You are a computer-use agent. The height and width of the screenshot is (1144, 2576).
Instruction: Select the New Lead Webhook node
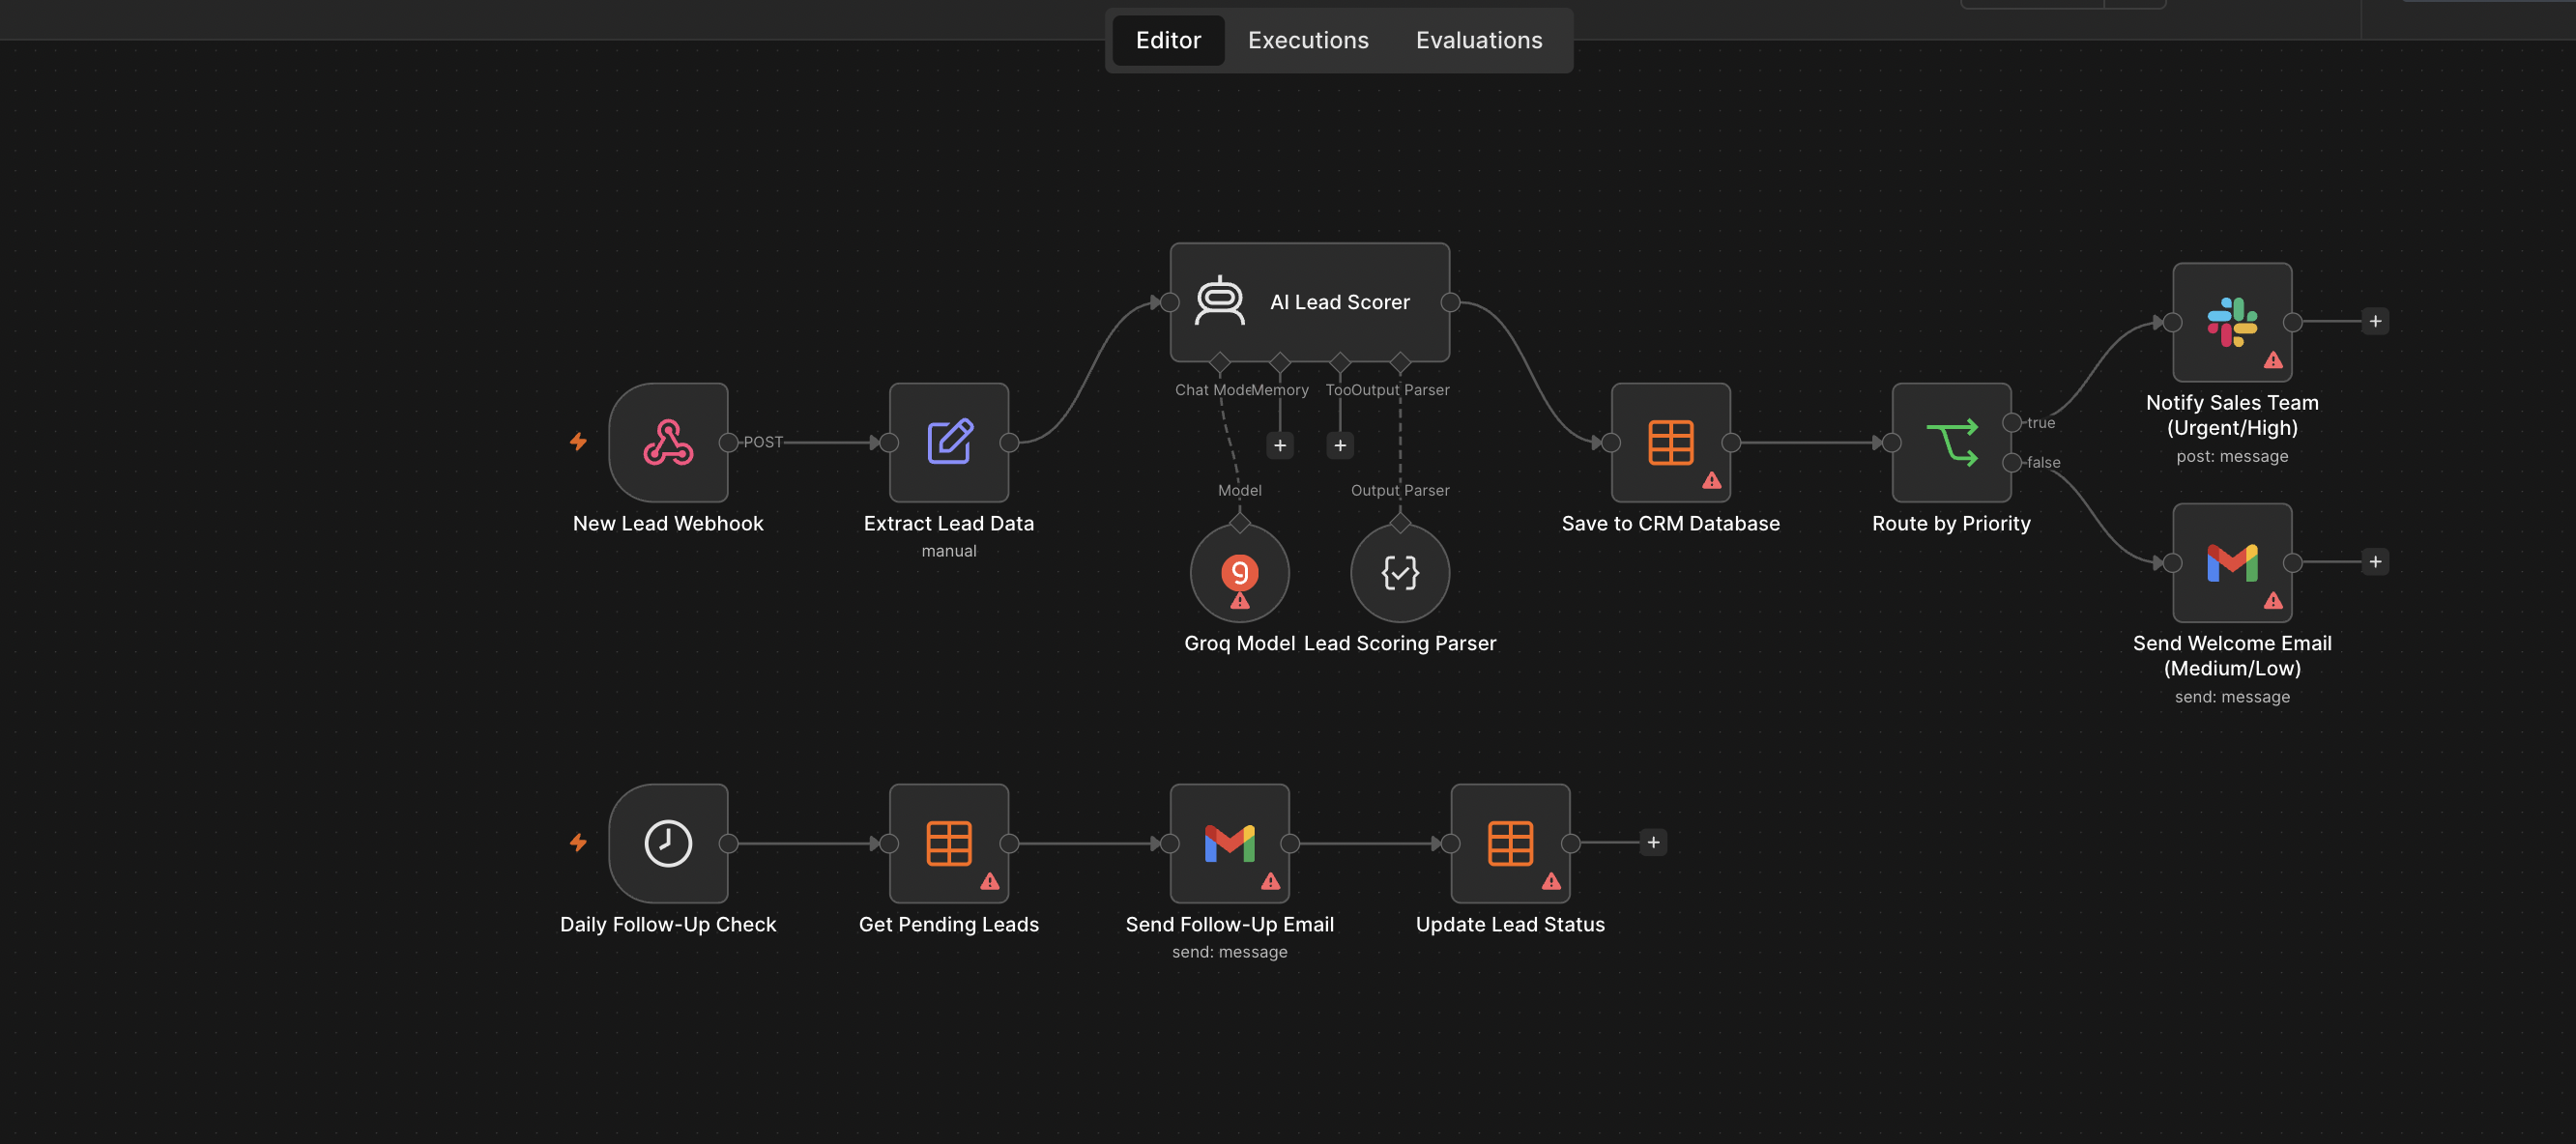click(x=668, y=442)
